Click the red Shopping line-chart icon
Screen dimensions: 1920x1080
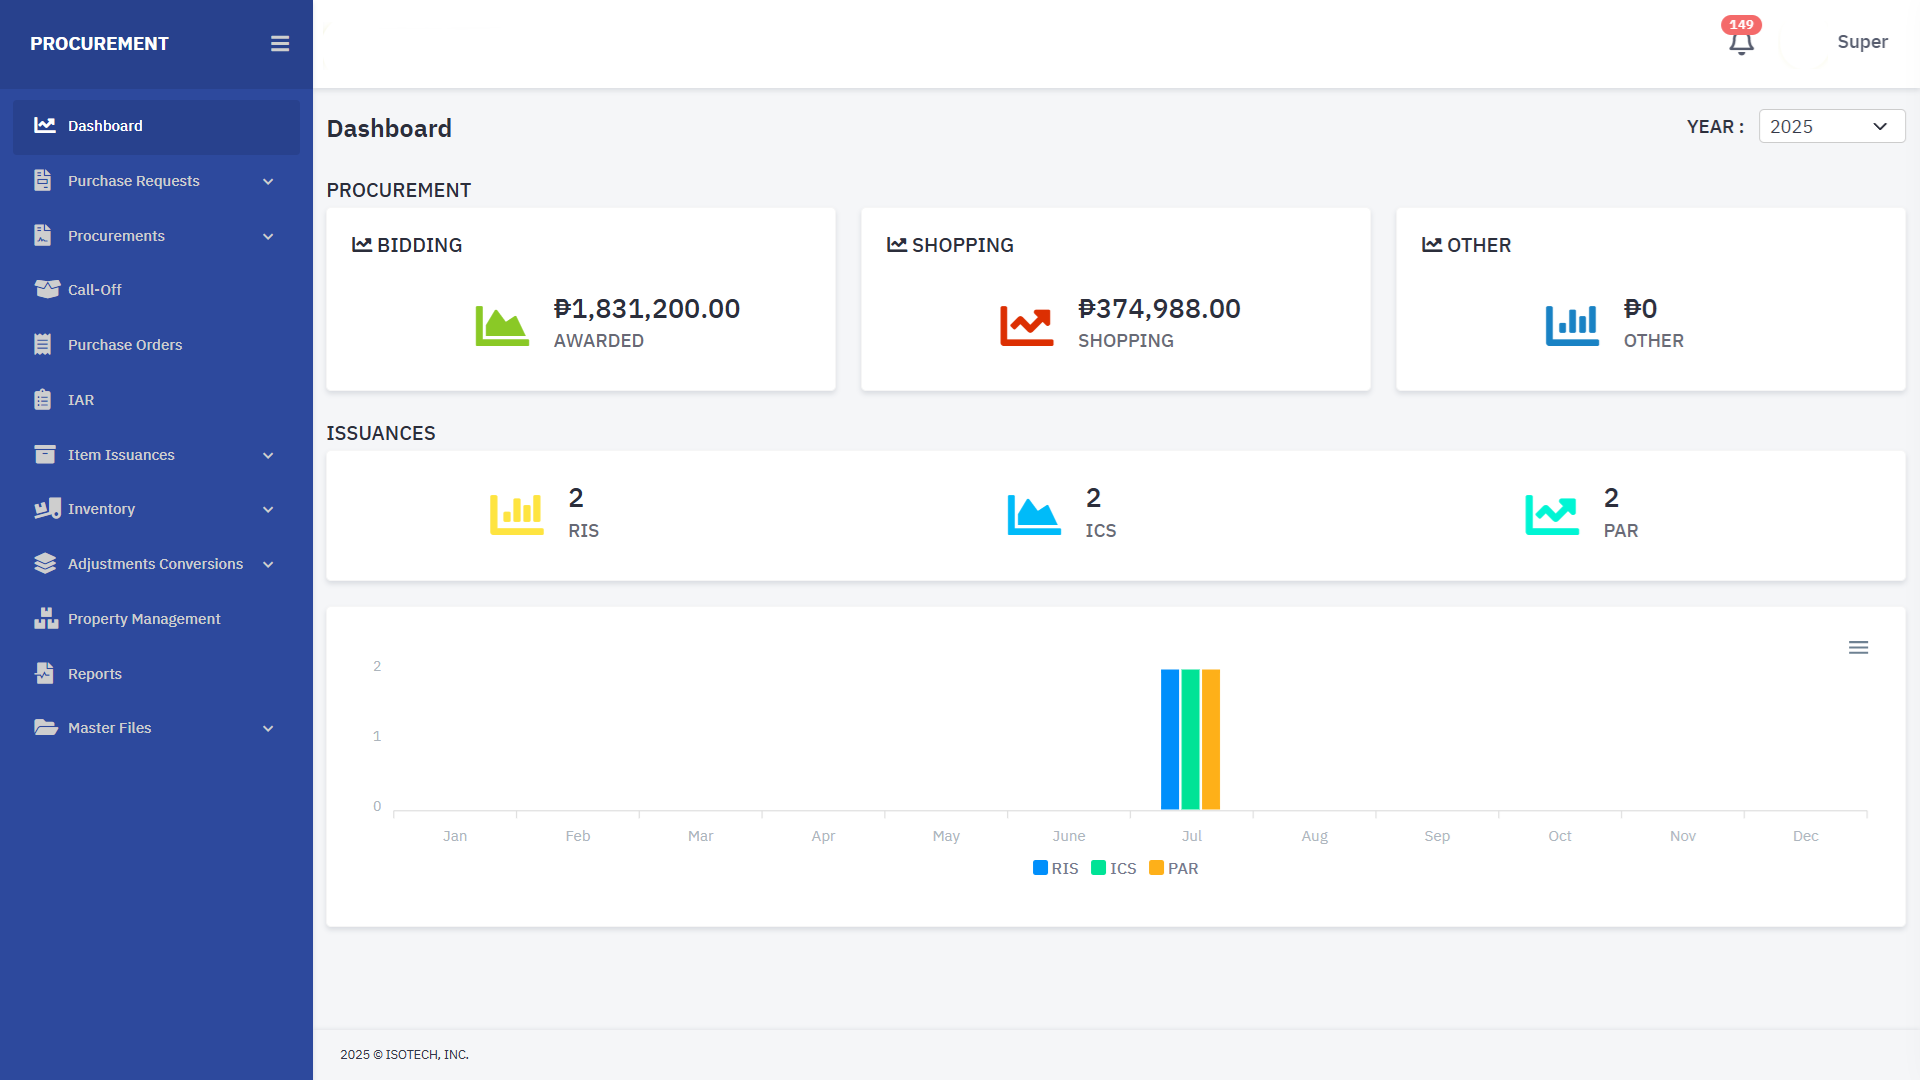1027,326
